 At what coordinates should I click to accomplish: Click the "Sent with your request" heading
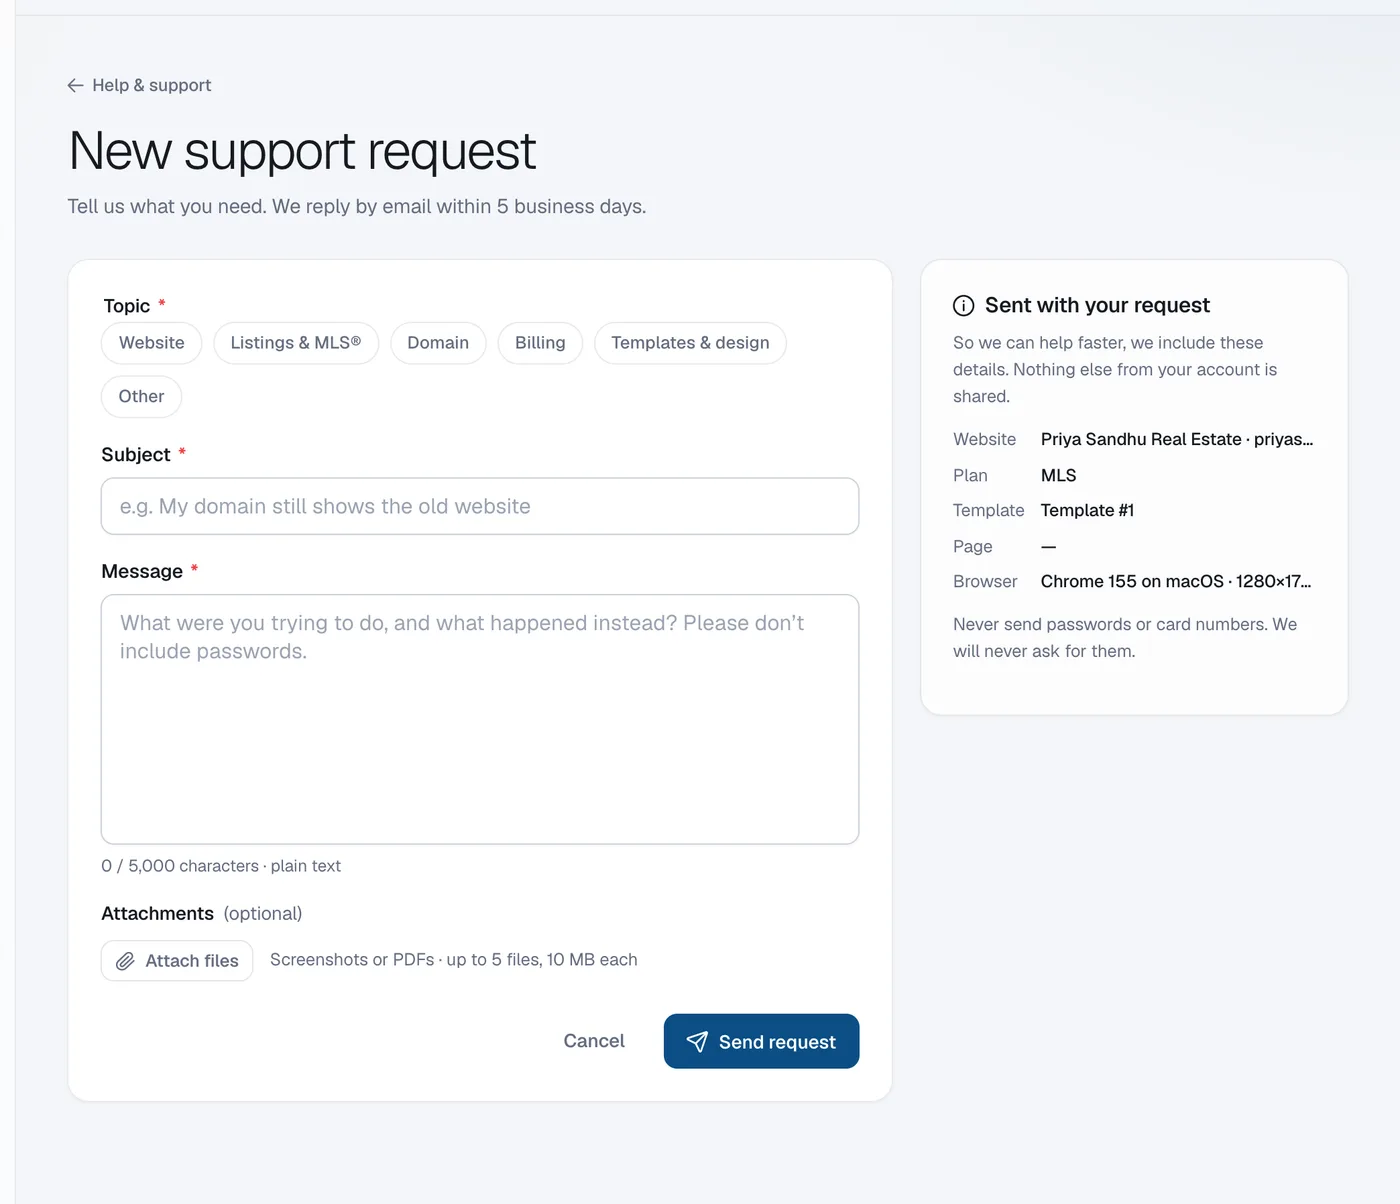coord(1097,305)
